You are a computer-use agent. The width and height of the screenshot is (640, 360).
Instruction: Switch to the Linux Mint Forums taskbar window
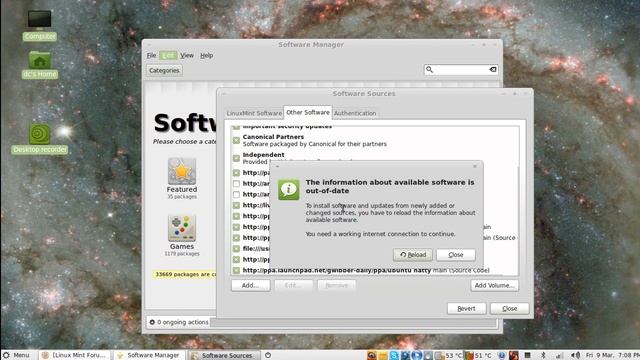pos(75,355)
